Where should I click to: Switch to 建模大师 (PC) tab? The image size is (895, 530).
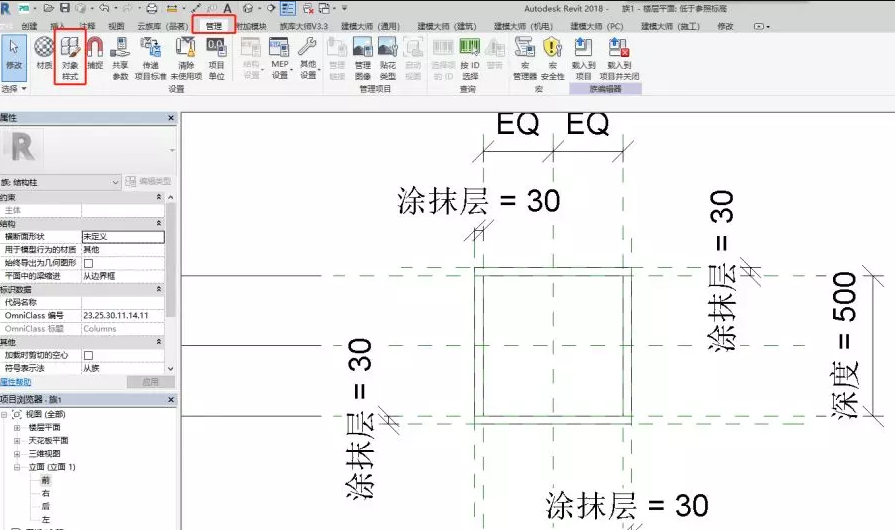pos(596,26)
